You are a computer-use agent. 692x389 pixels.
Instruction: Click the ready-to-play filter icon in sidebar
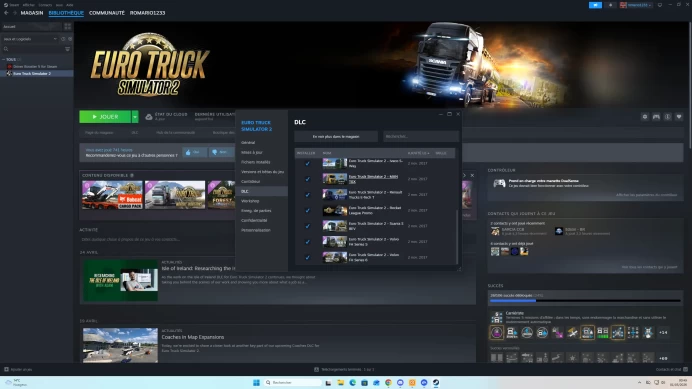tap(70, 39)
